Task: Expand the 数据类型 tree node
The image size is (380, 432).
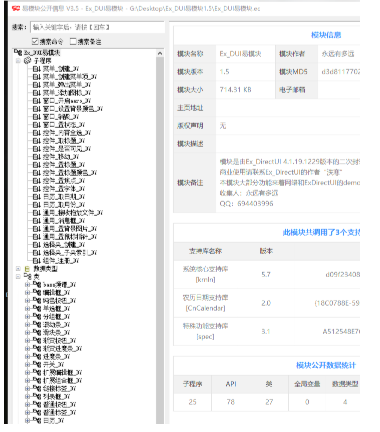Action: pyautogui.click(x=19, y=269)
